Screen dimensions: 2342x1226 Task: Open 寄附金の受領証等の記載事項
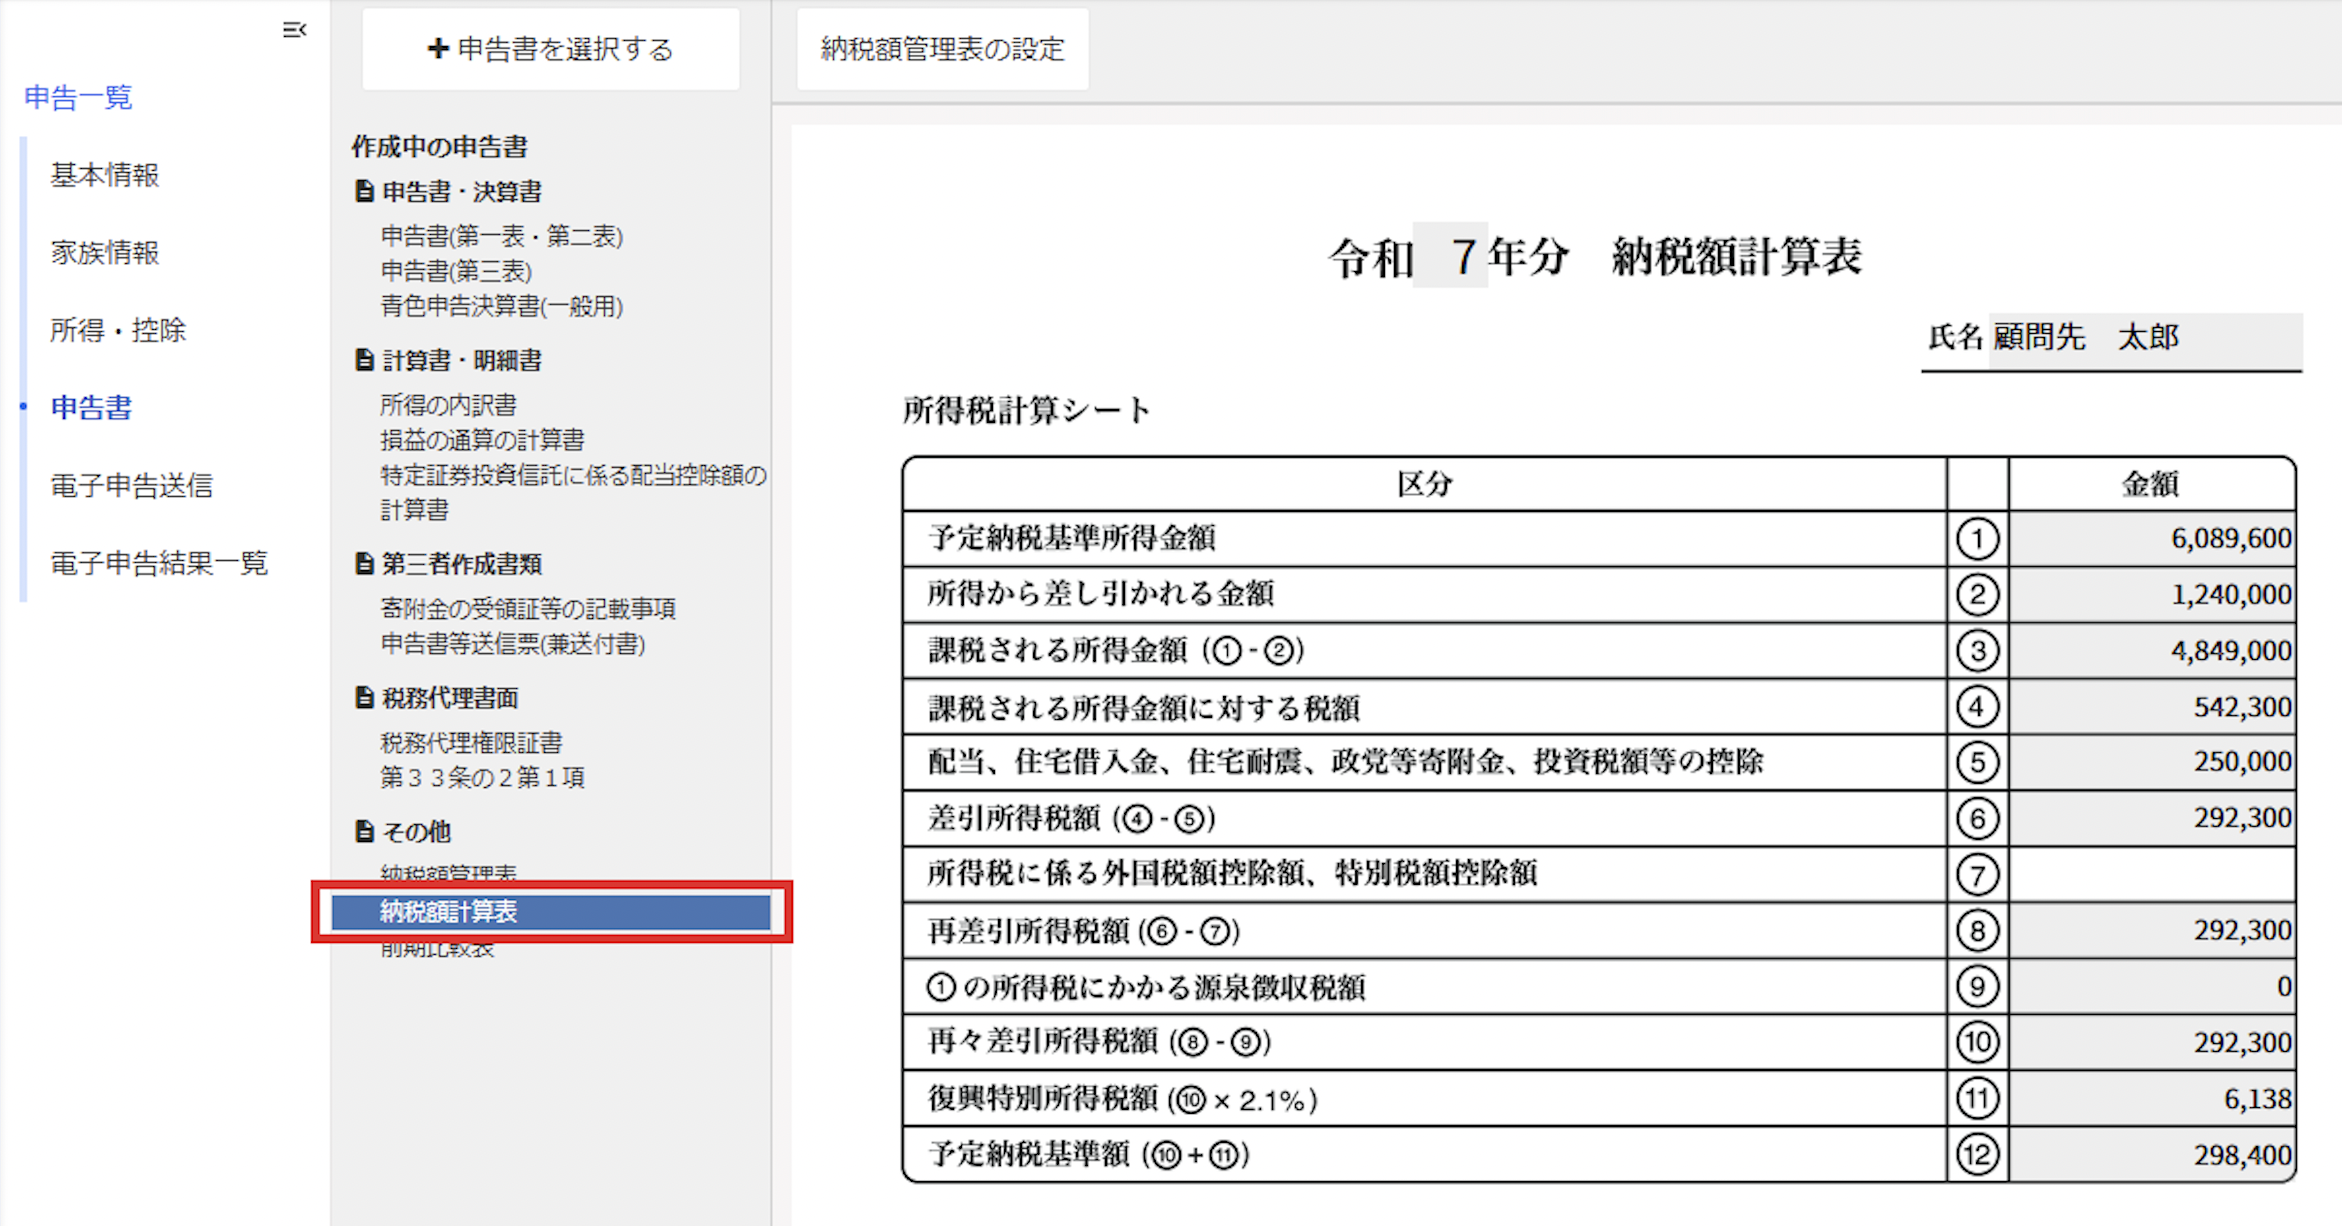(528, 609)
